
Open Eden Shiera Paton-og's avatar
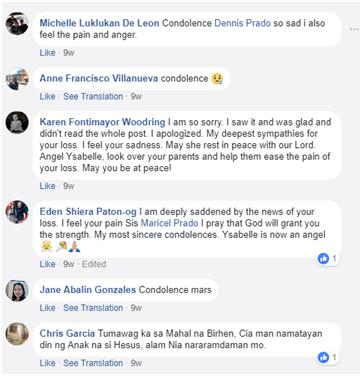(17, 212)
